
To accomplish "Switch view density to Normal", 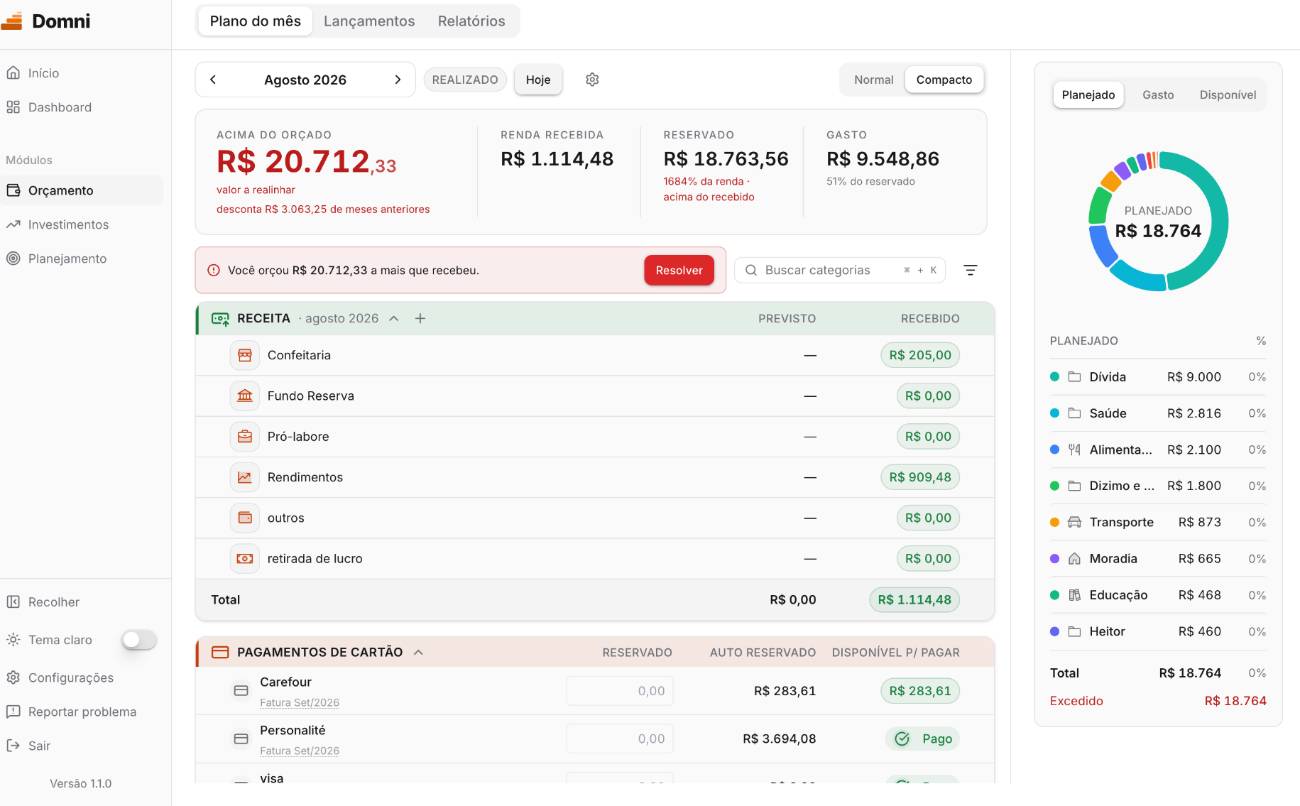I will pos(873,80).
